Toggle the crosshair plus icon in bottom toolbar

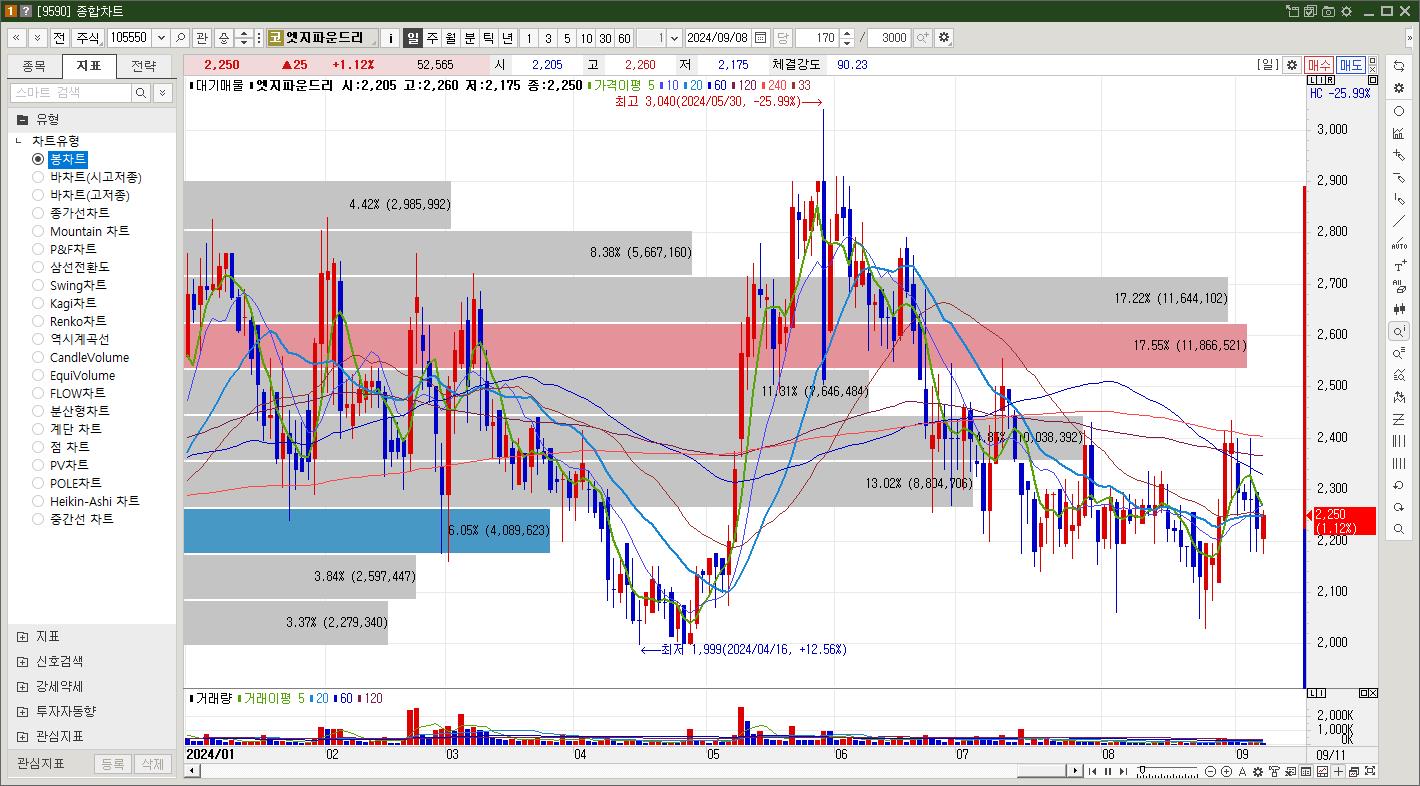pos(1339,771)
